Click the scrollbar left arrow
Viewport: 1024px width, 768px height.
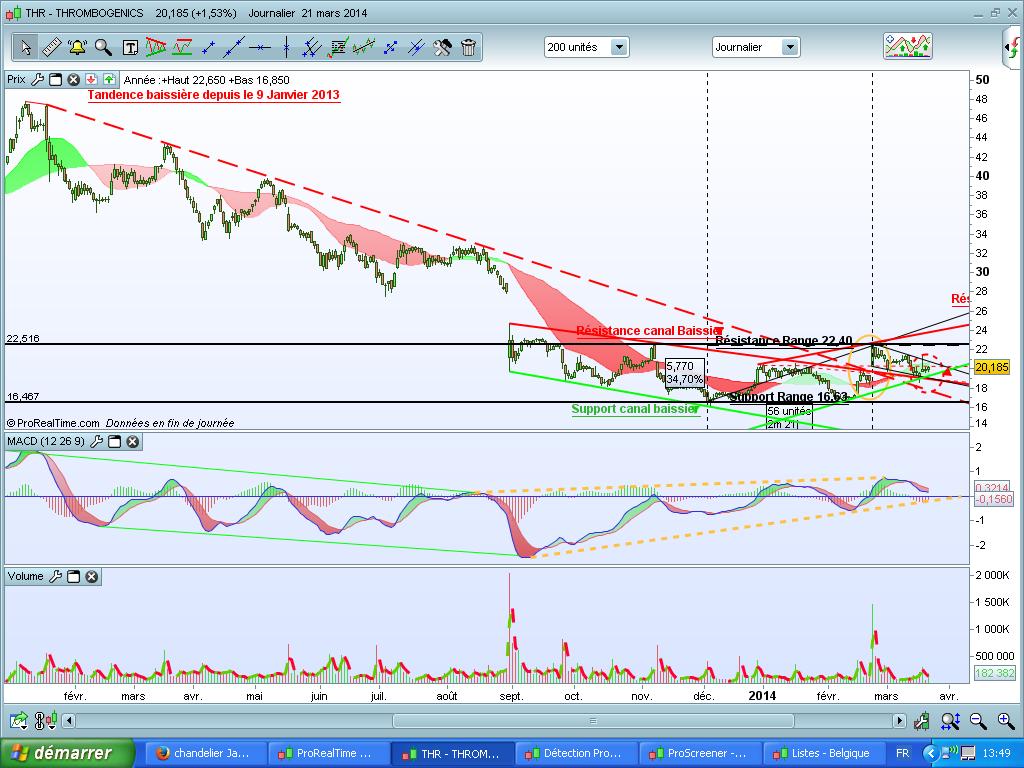(x=68, y=721)
